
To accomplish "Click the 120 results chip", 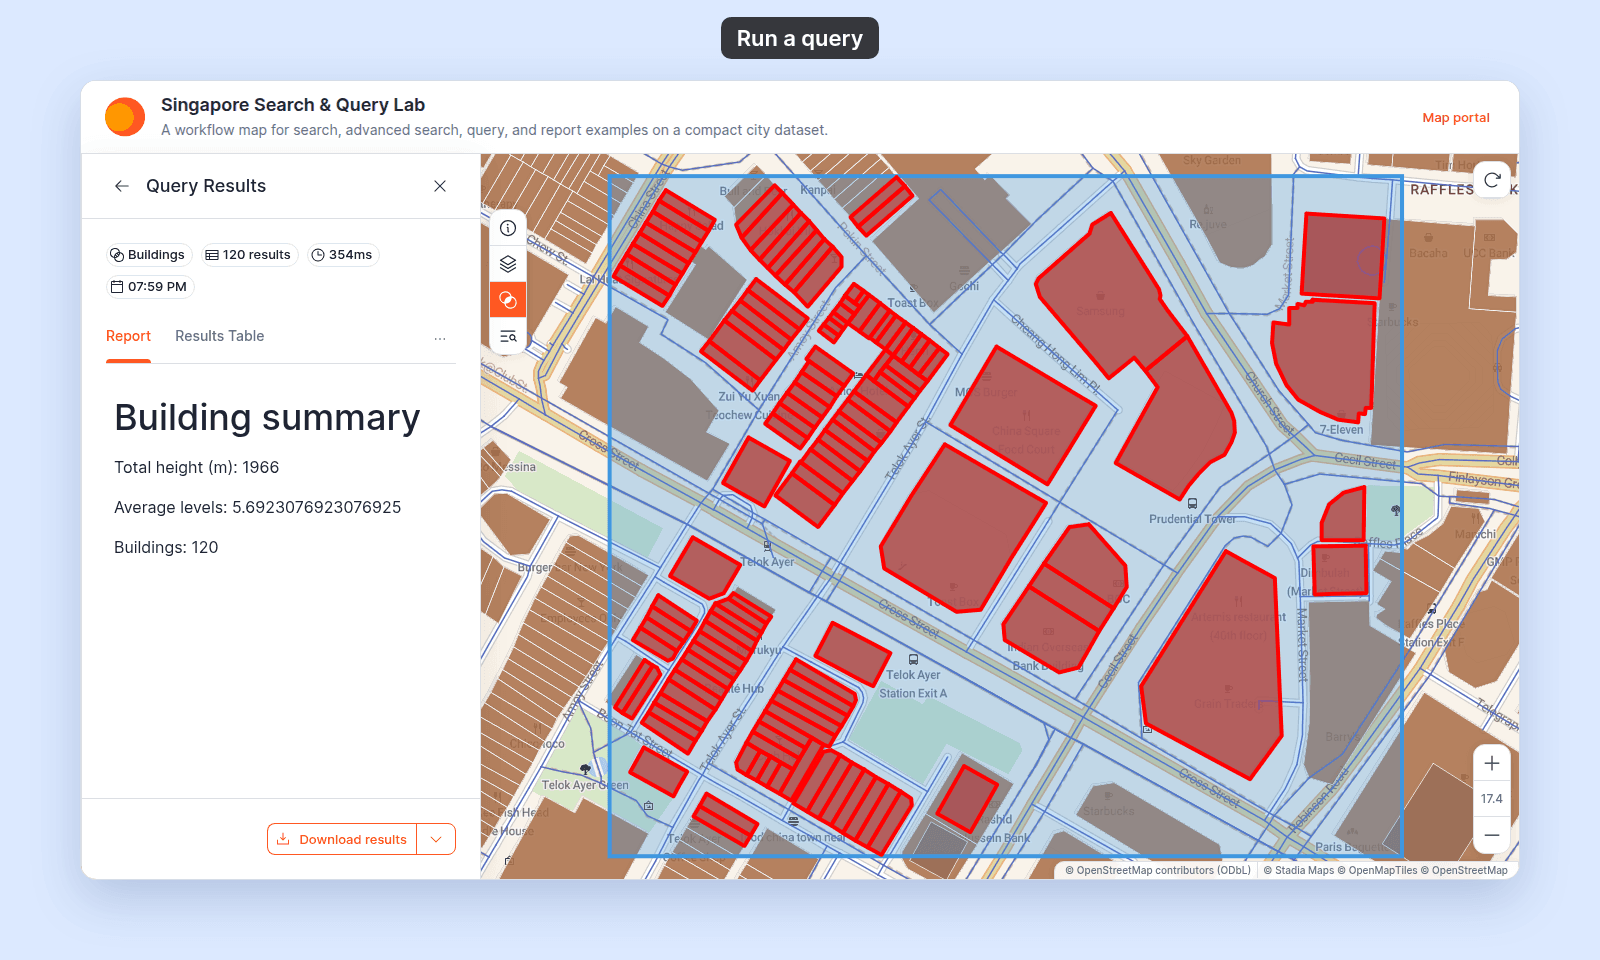I will [x=248, y=255].
